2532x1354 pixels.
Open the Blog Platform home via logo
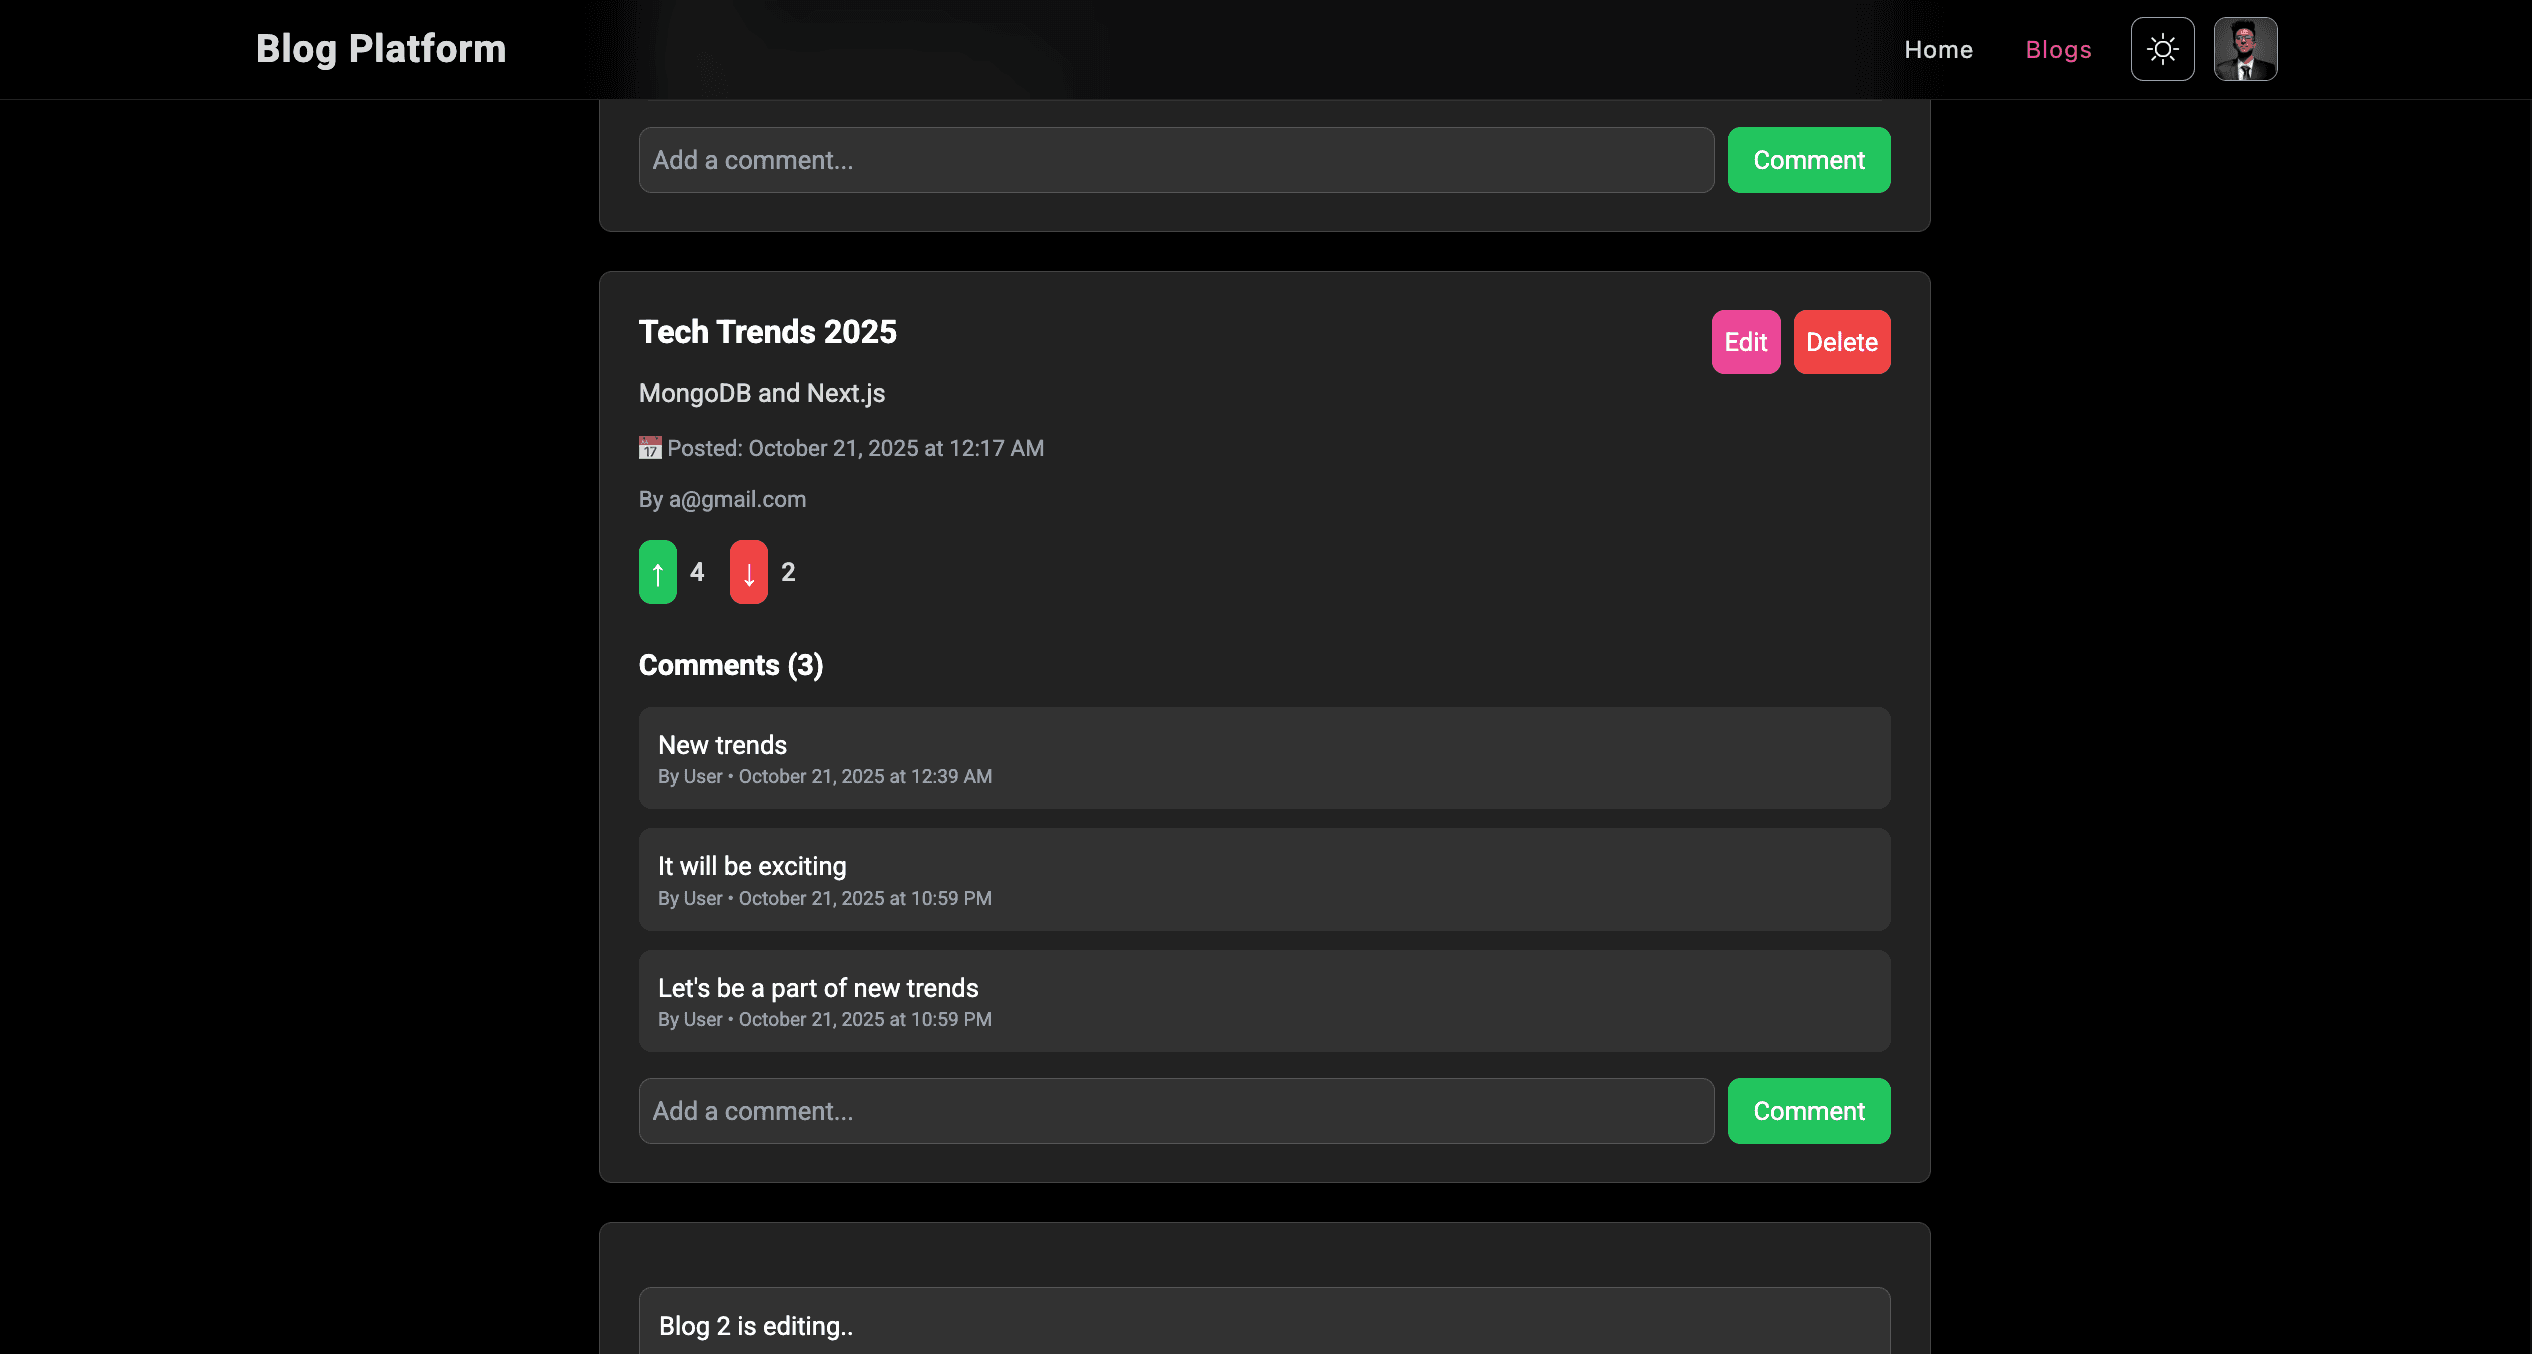pos(381,47)
